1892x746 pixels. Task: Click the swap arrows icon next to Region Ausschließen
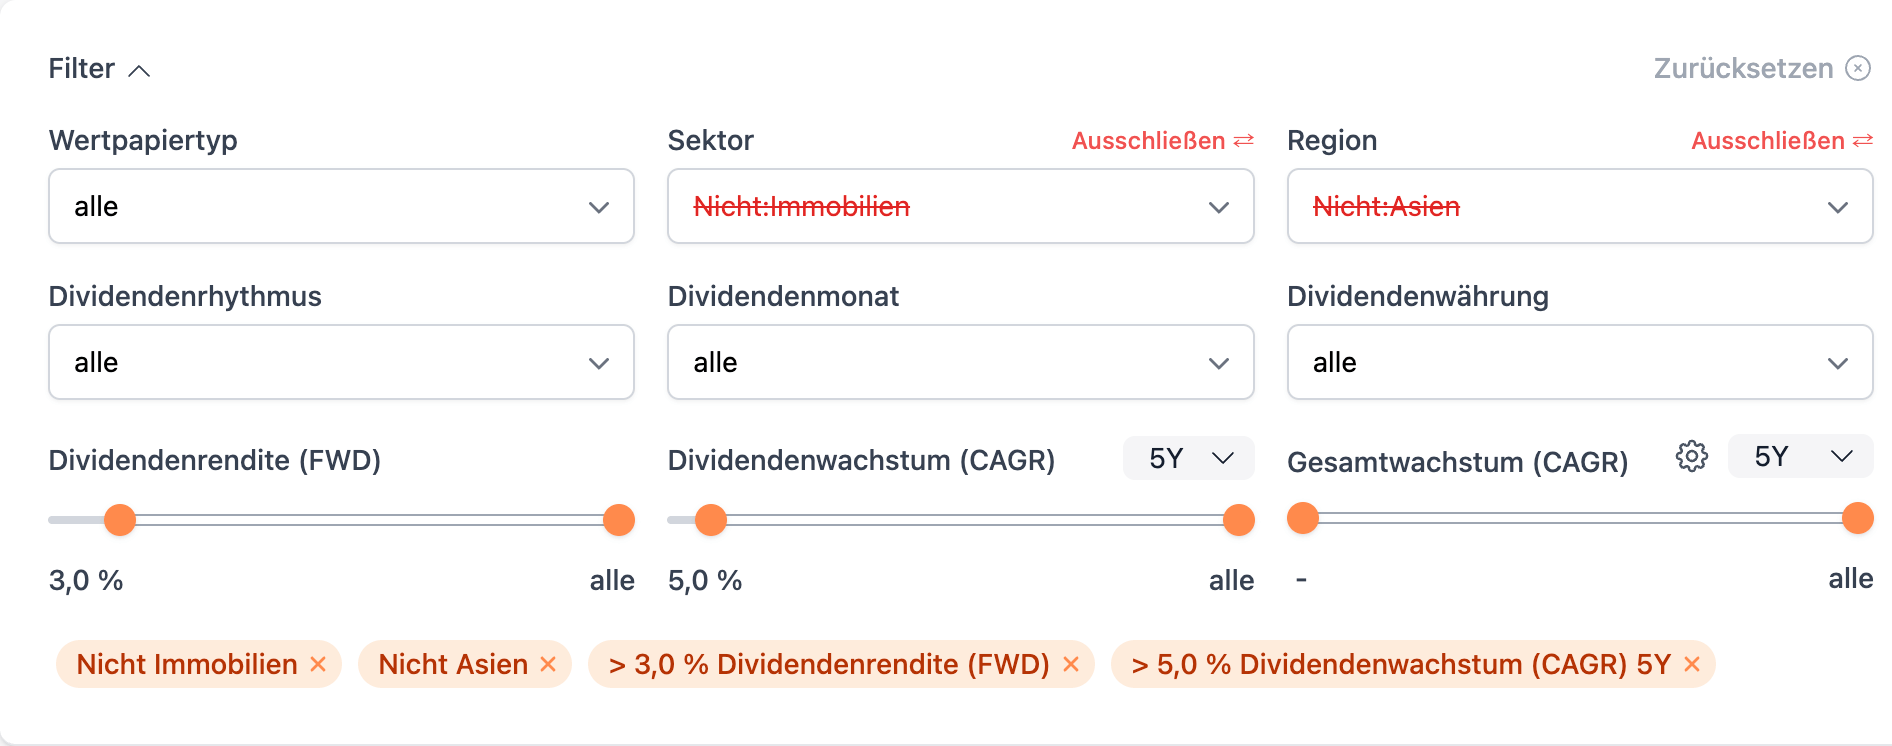[x=1862, y=140]
